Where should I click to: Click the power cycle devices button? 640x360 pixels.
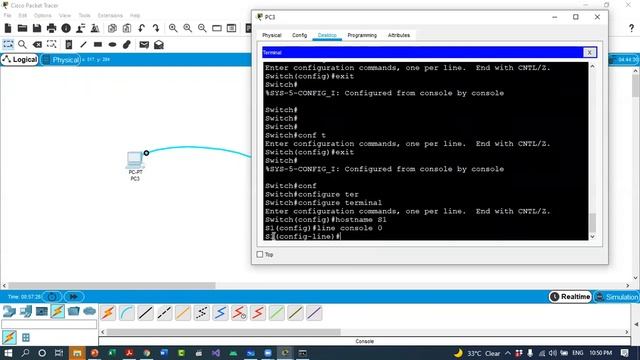point(52,297)
